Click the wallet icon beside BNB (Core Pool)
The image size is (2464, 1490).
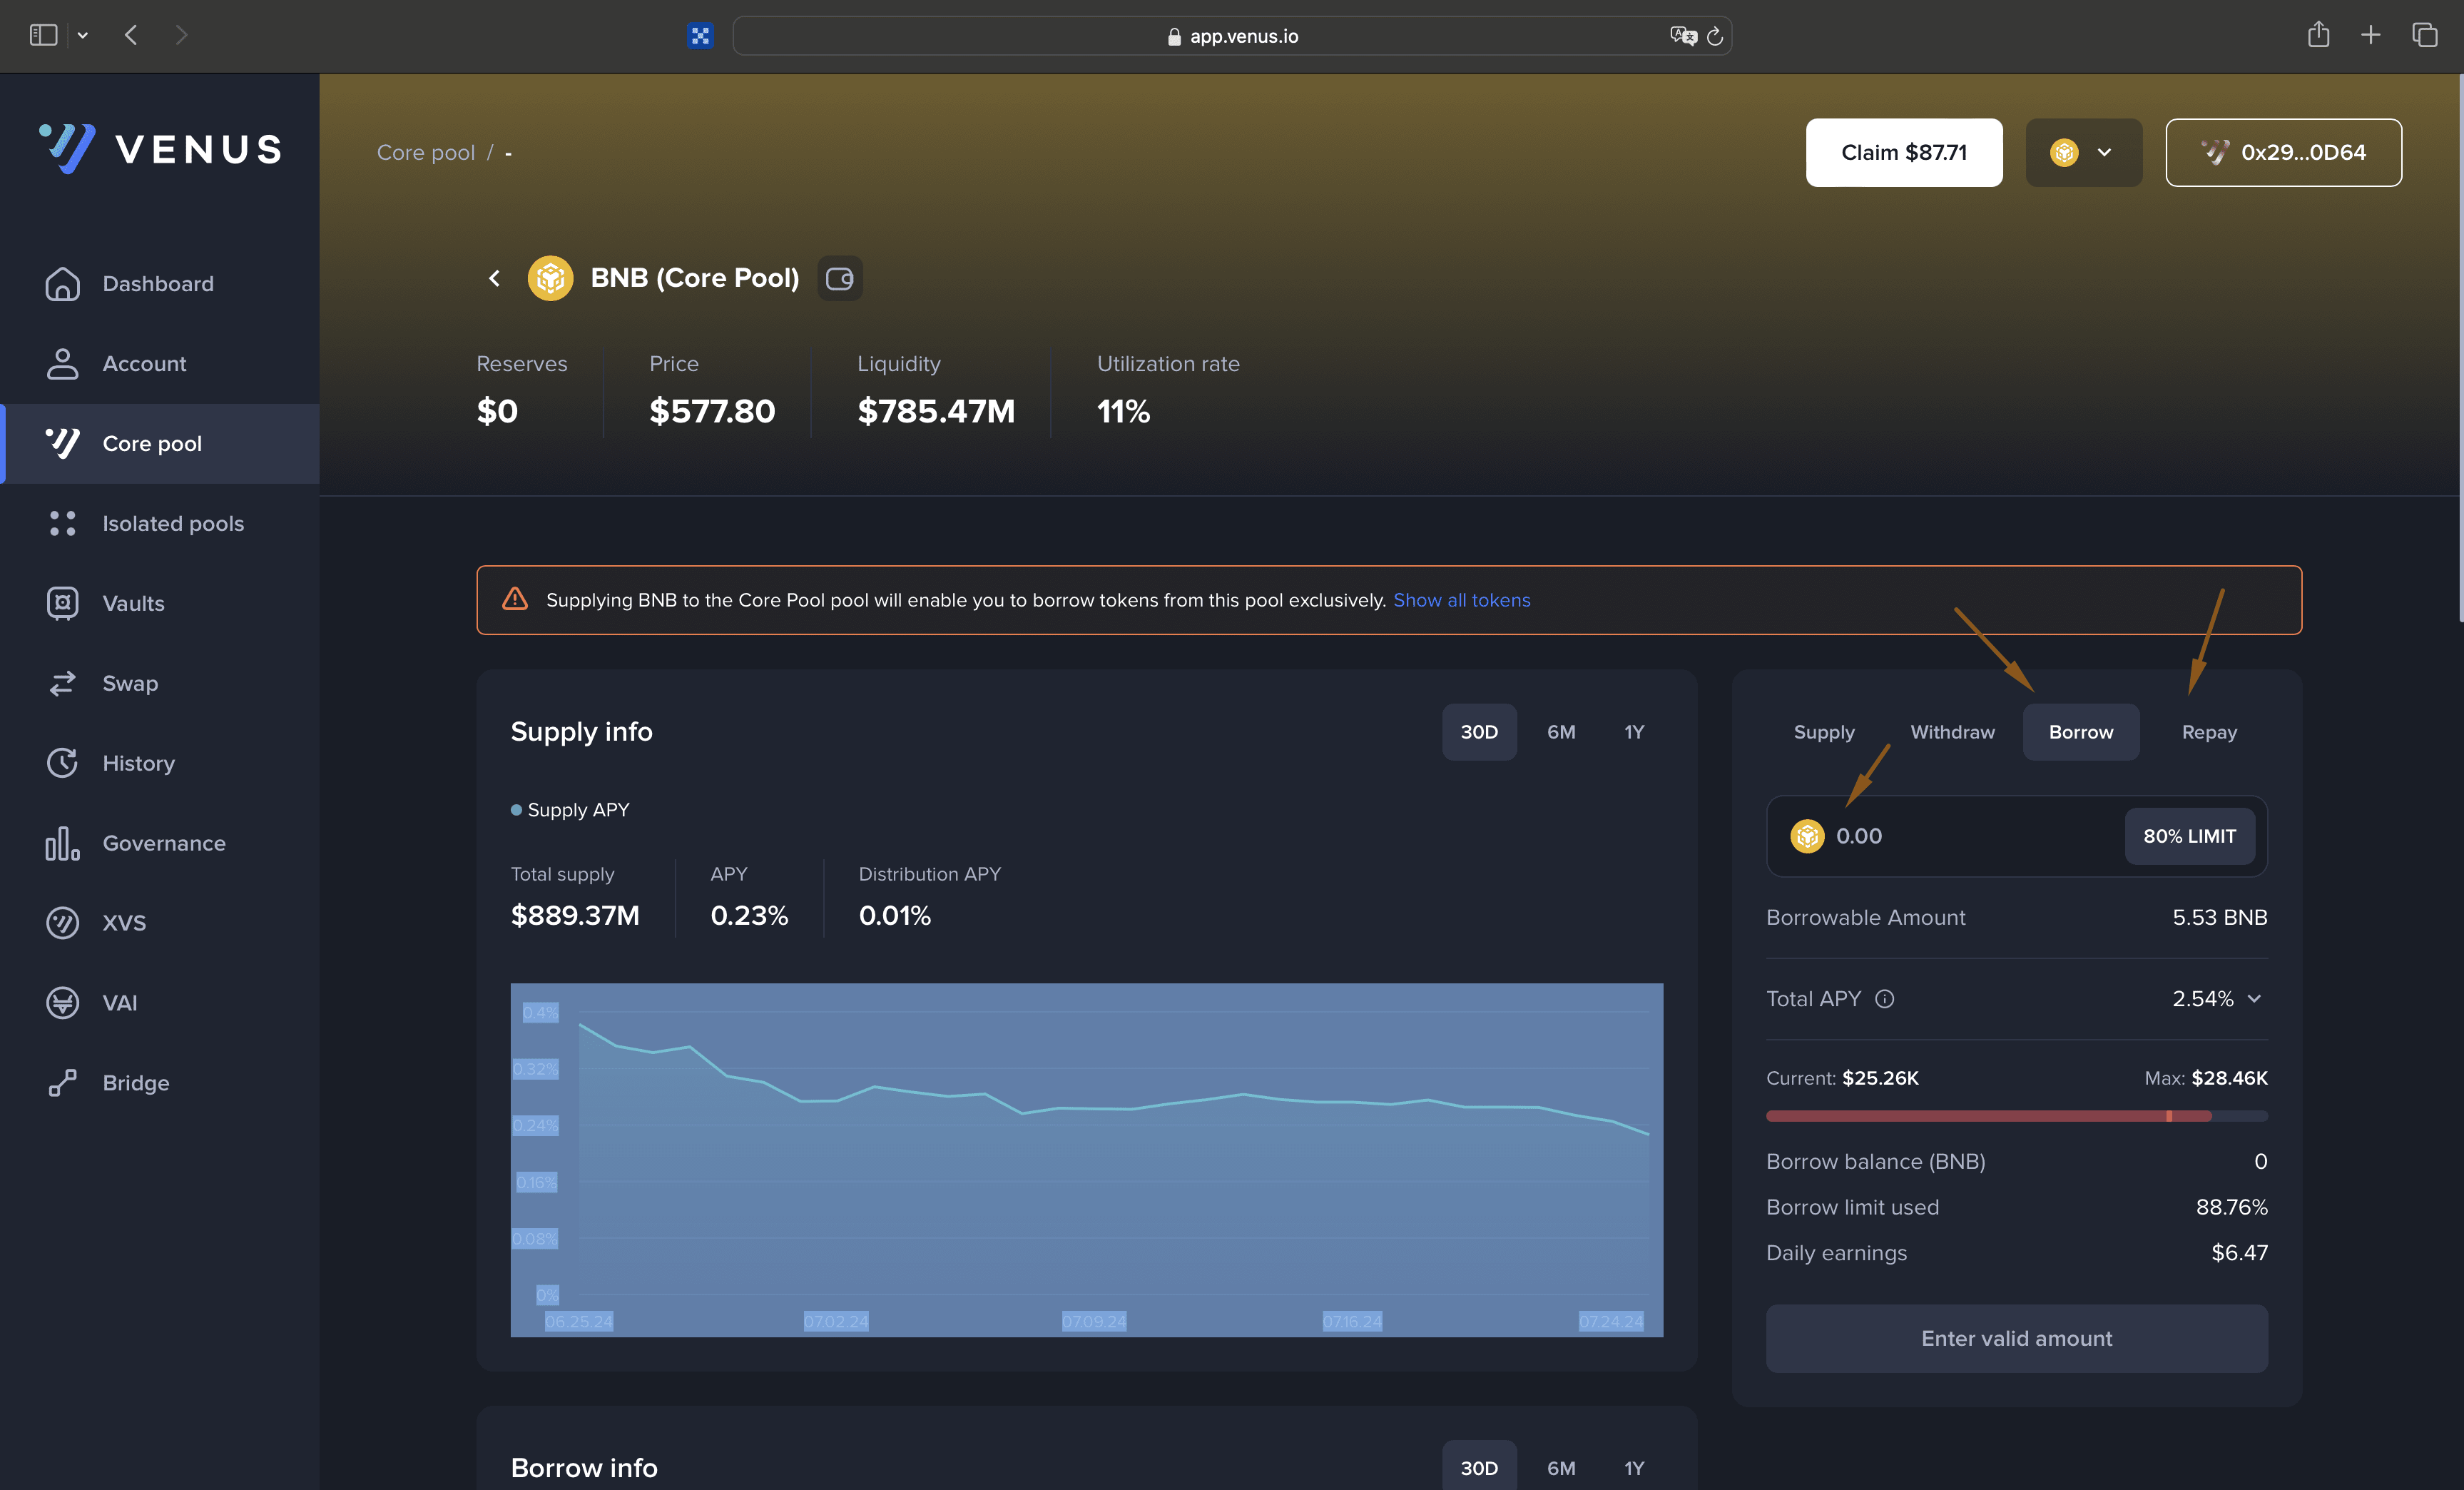pyautogui.click(x=839, y=278)
